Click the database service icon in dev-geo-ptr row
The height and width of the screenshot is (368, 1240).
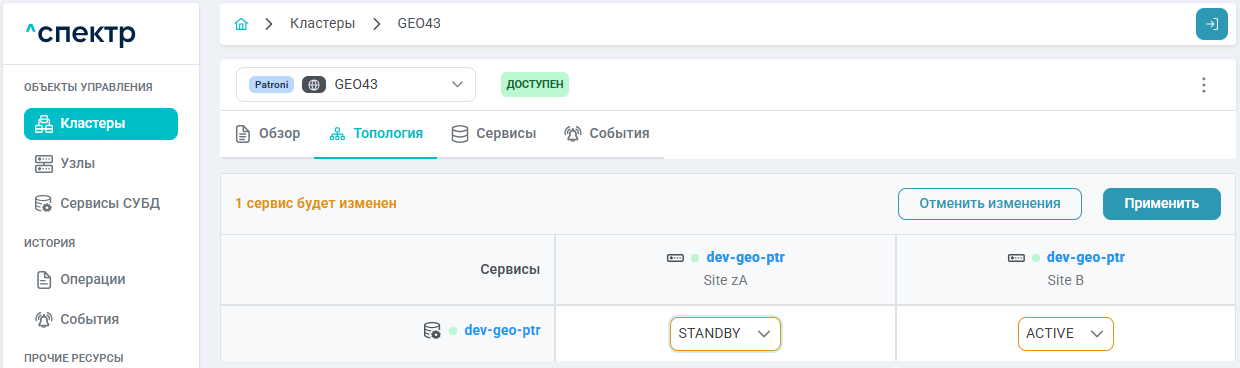pos(432,330)
